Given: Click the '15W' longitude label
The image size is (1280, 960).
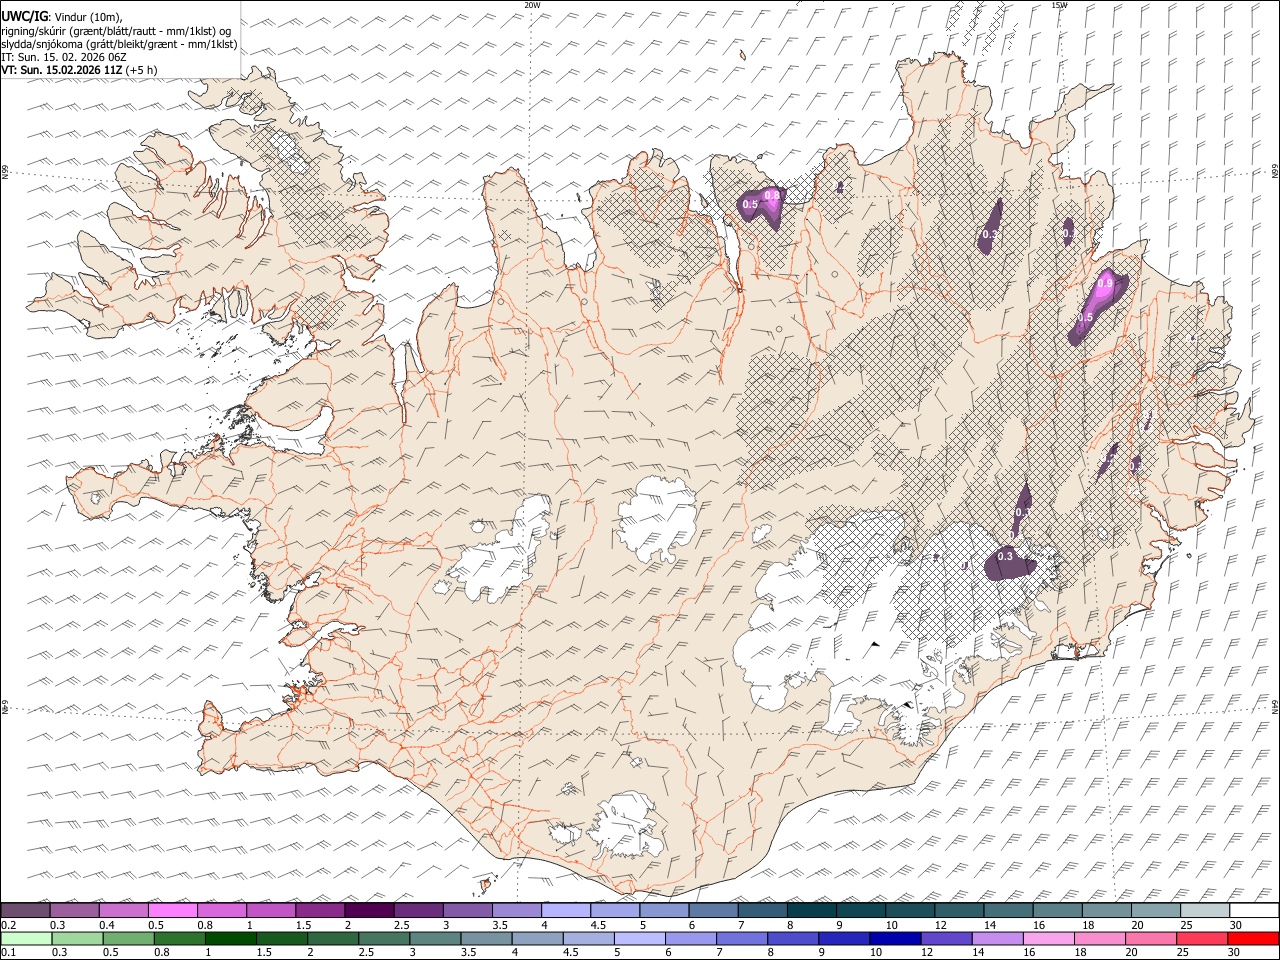Looking at the screenshot, I should click(x=1059, y=5).
